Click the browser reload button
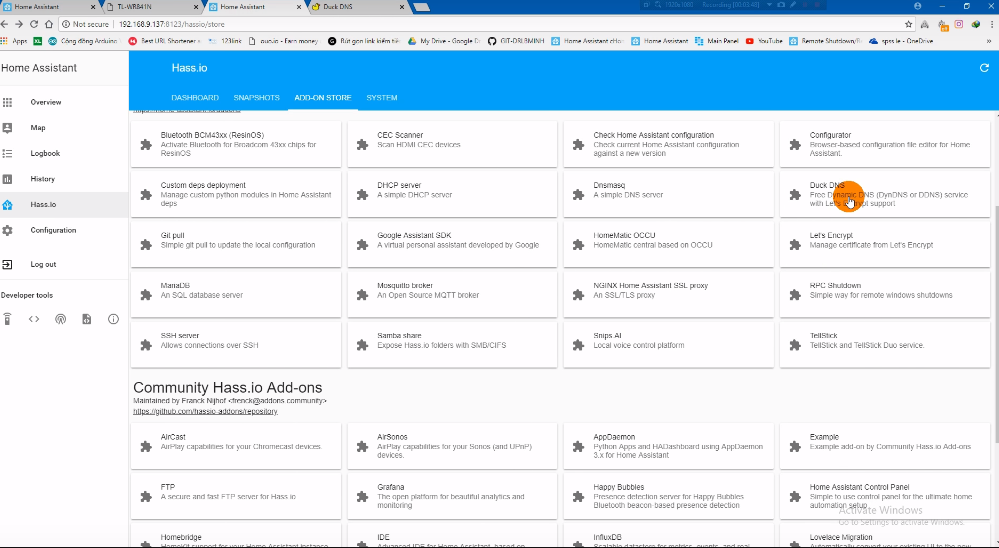Viewport: 999px width, 548px height. point(34,24)
